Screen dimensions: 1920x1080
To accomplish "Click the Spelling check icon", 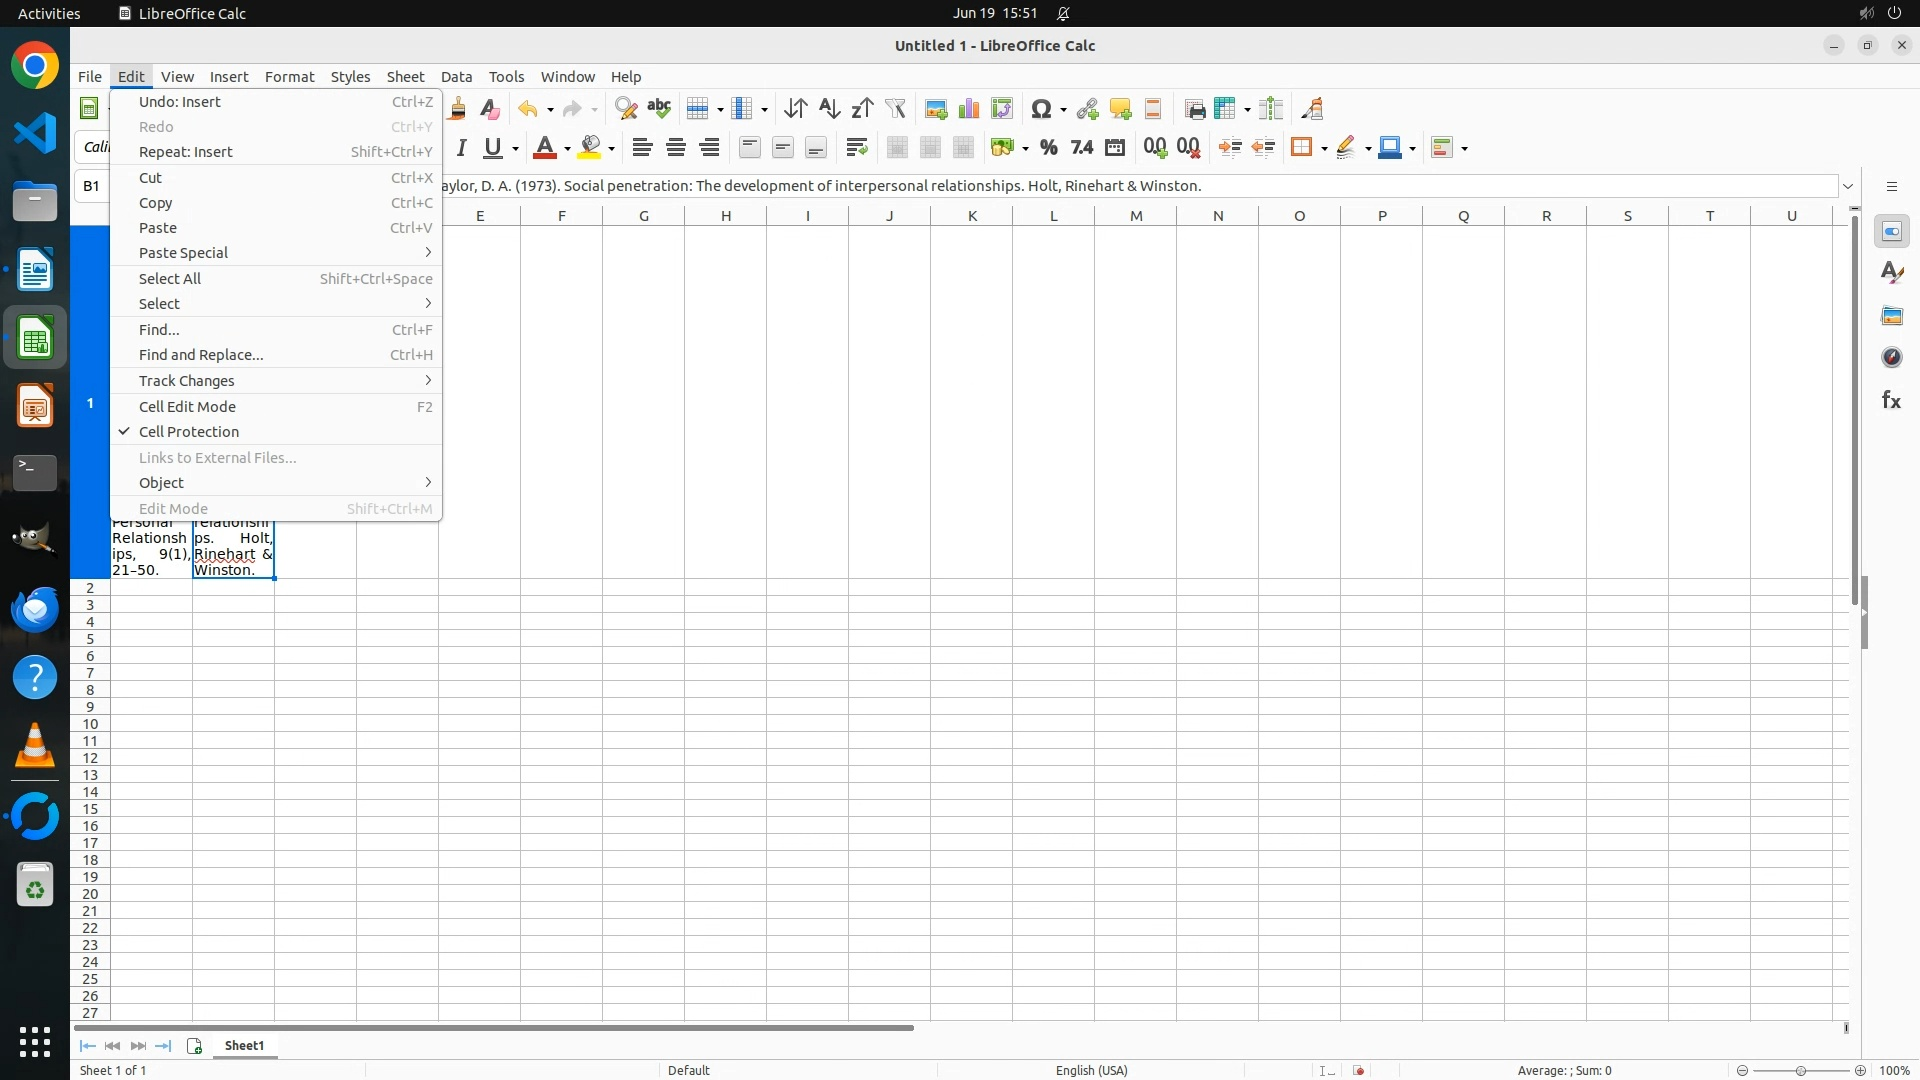I will pyautogui.click(x=659, y=109).
